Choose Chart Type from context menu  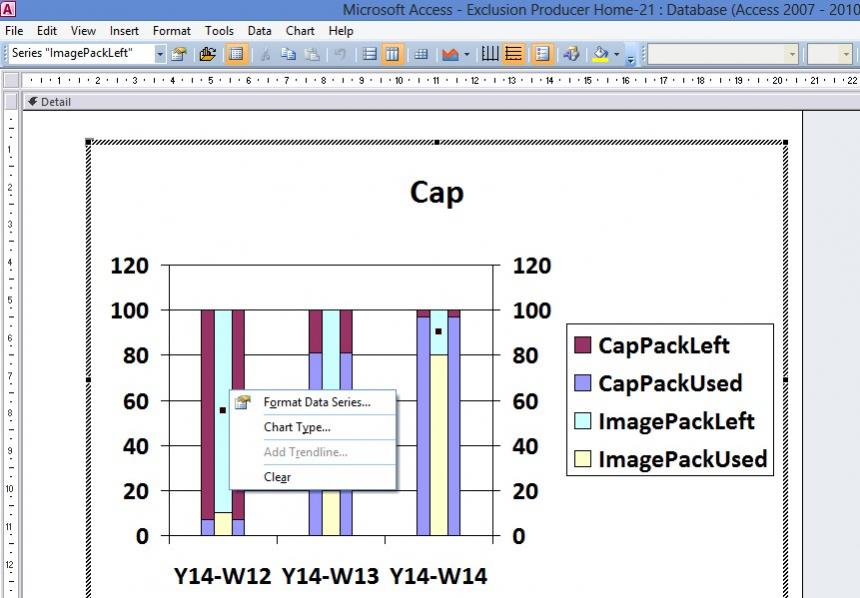pos(313,427)
